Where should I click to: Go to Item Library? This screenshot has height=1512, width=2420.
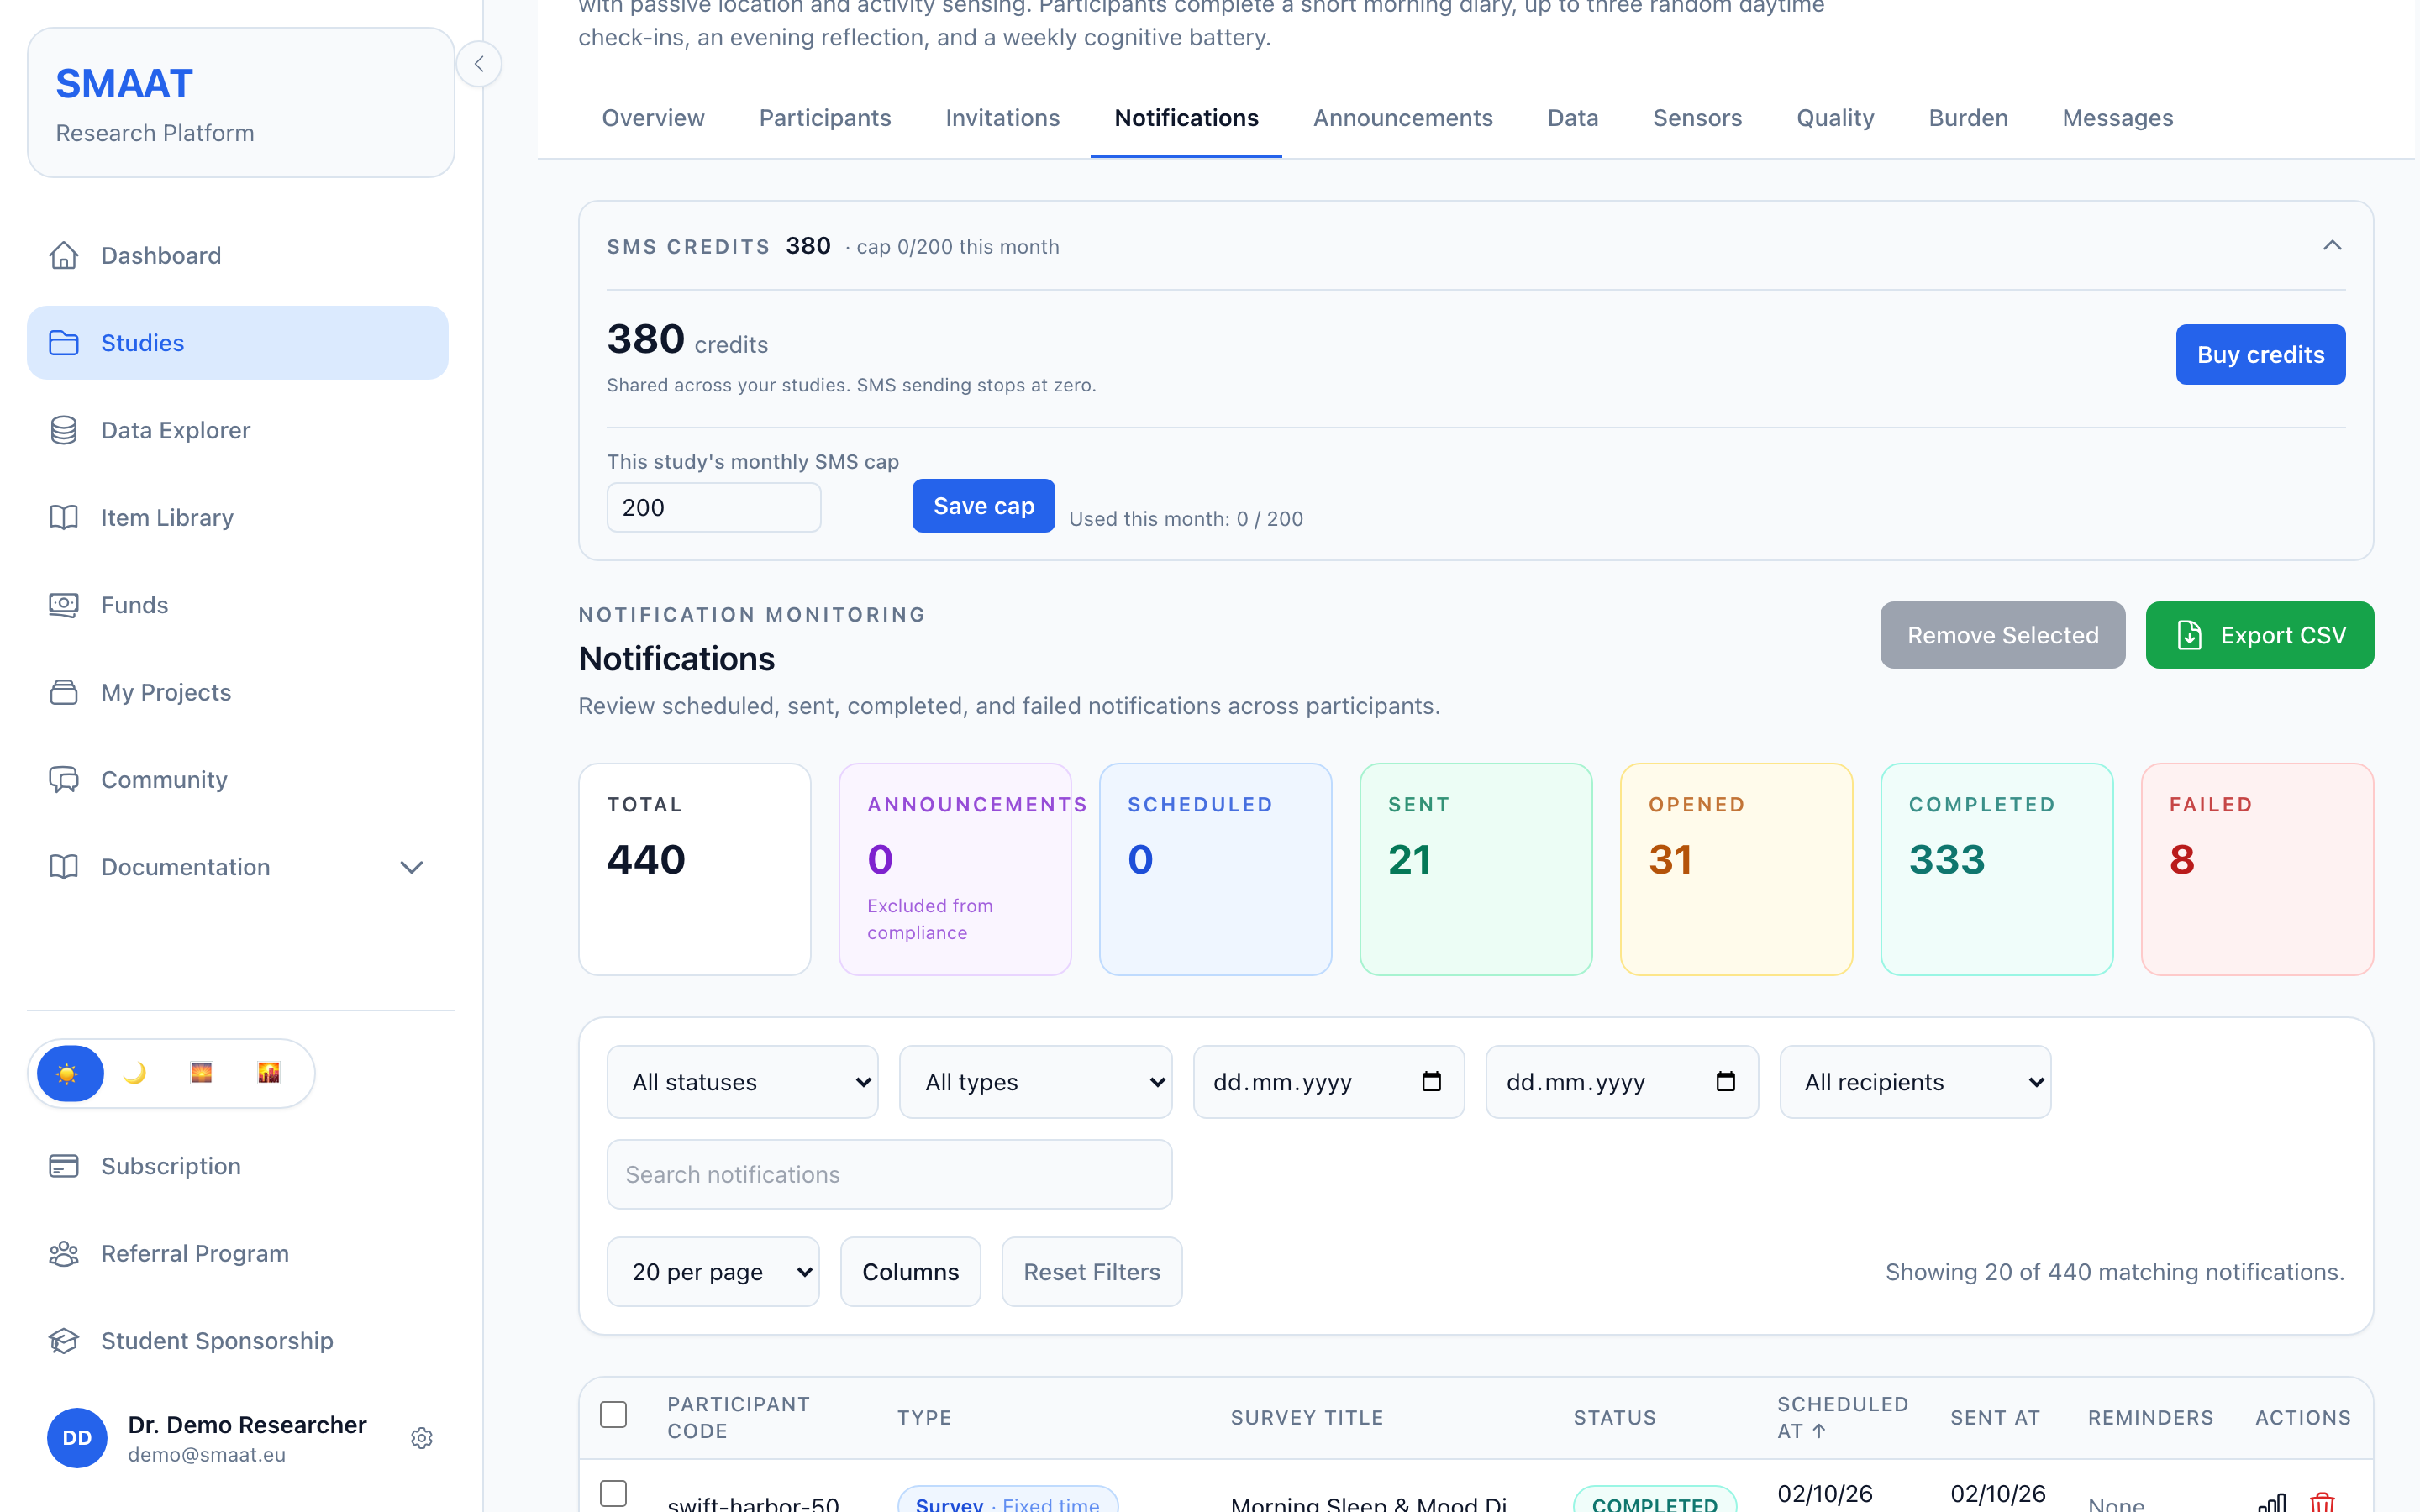238,517
